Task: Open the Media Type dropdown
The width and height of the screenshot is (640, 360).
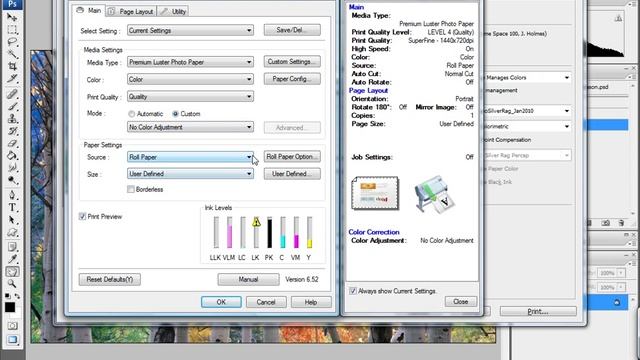Action: tap(190, 62)
